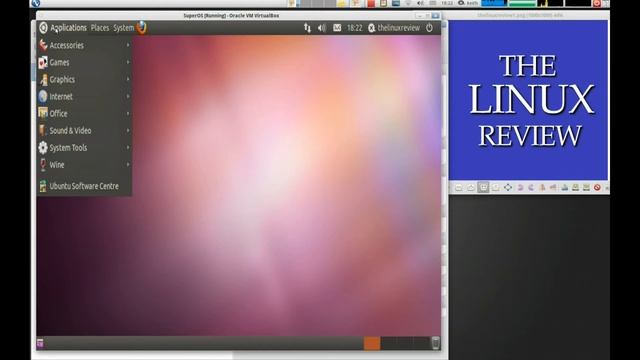The image size is (640, 360).
Task: Click the power session icon
Action: pyautogui.click(x=429, y=28)
